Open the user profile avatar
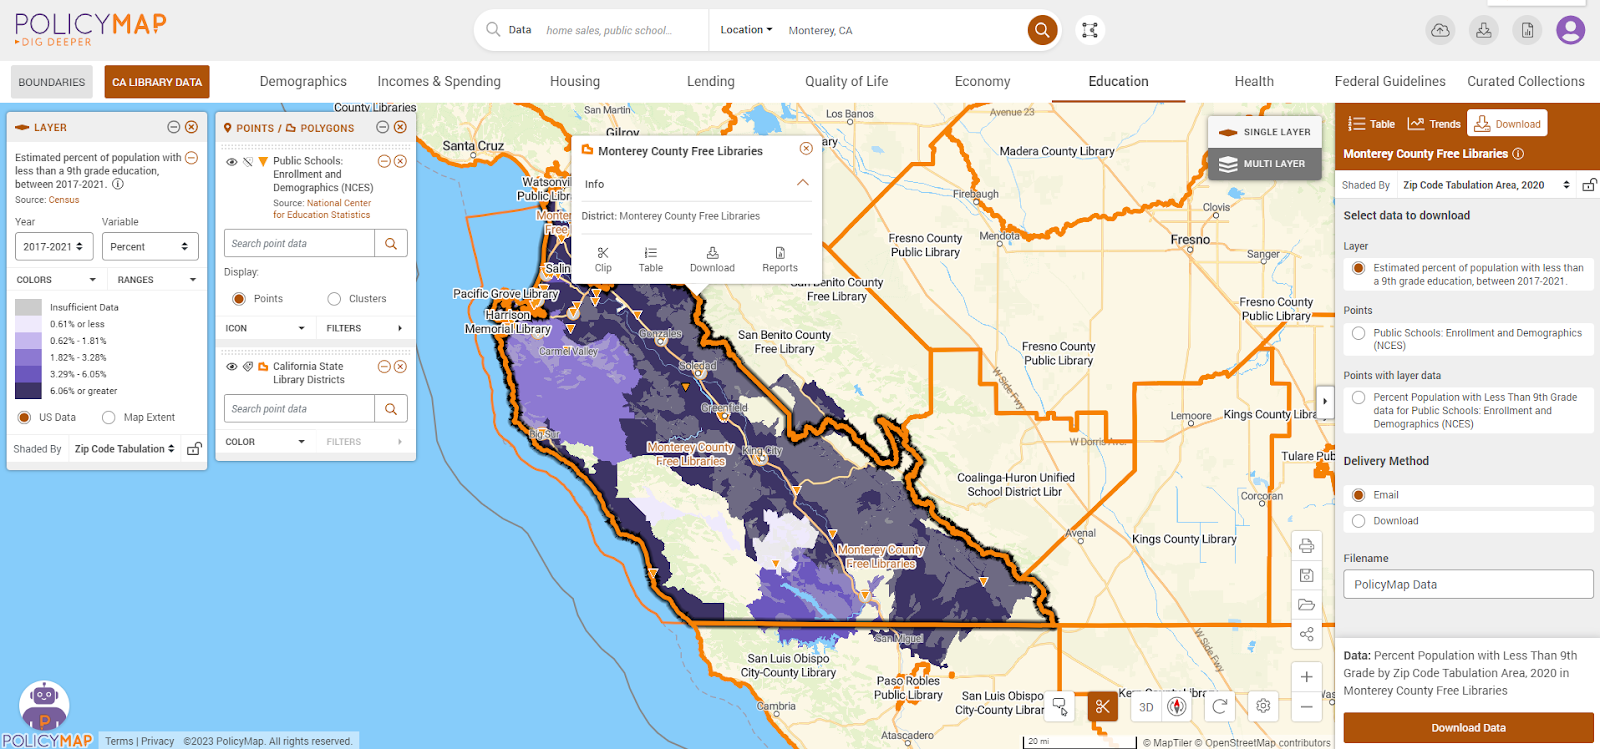 click(1570, 30)
